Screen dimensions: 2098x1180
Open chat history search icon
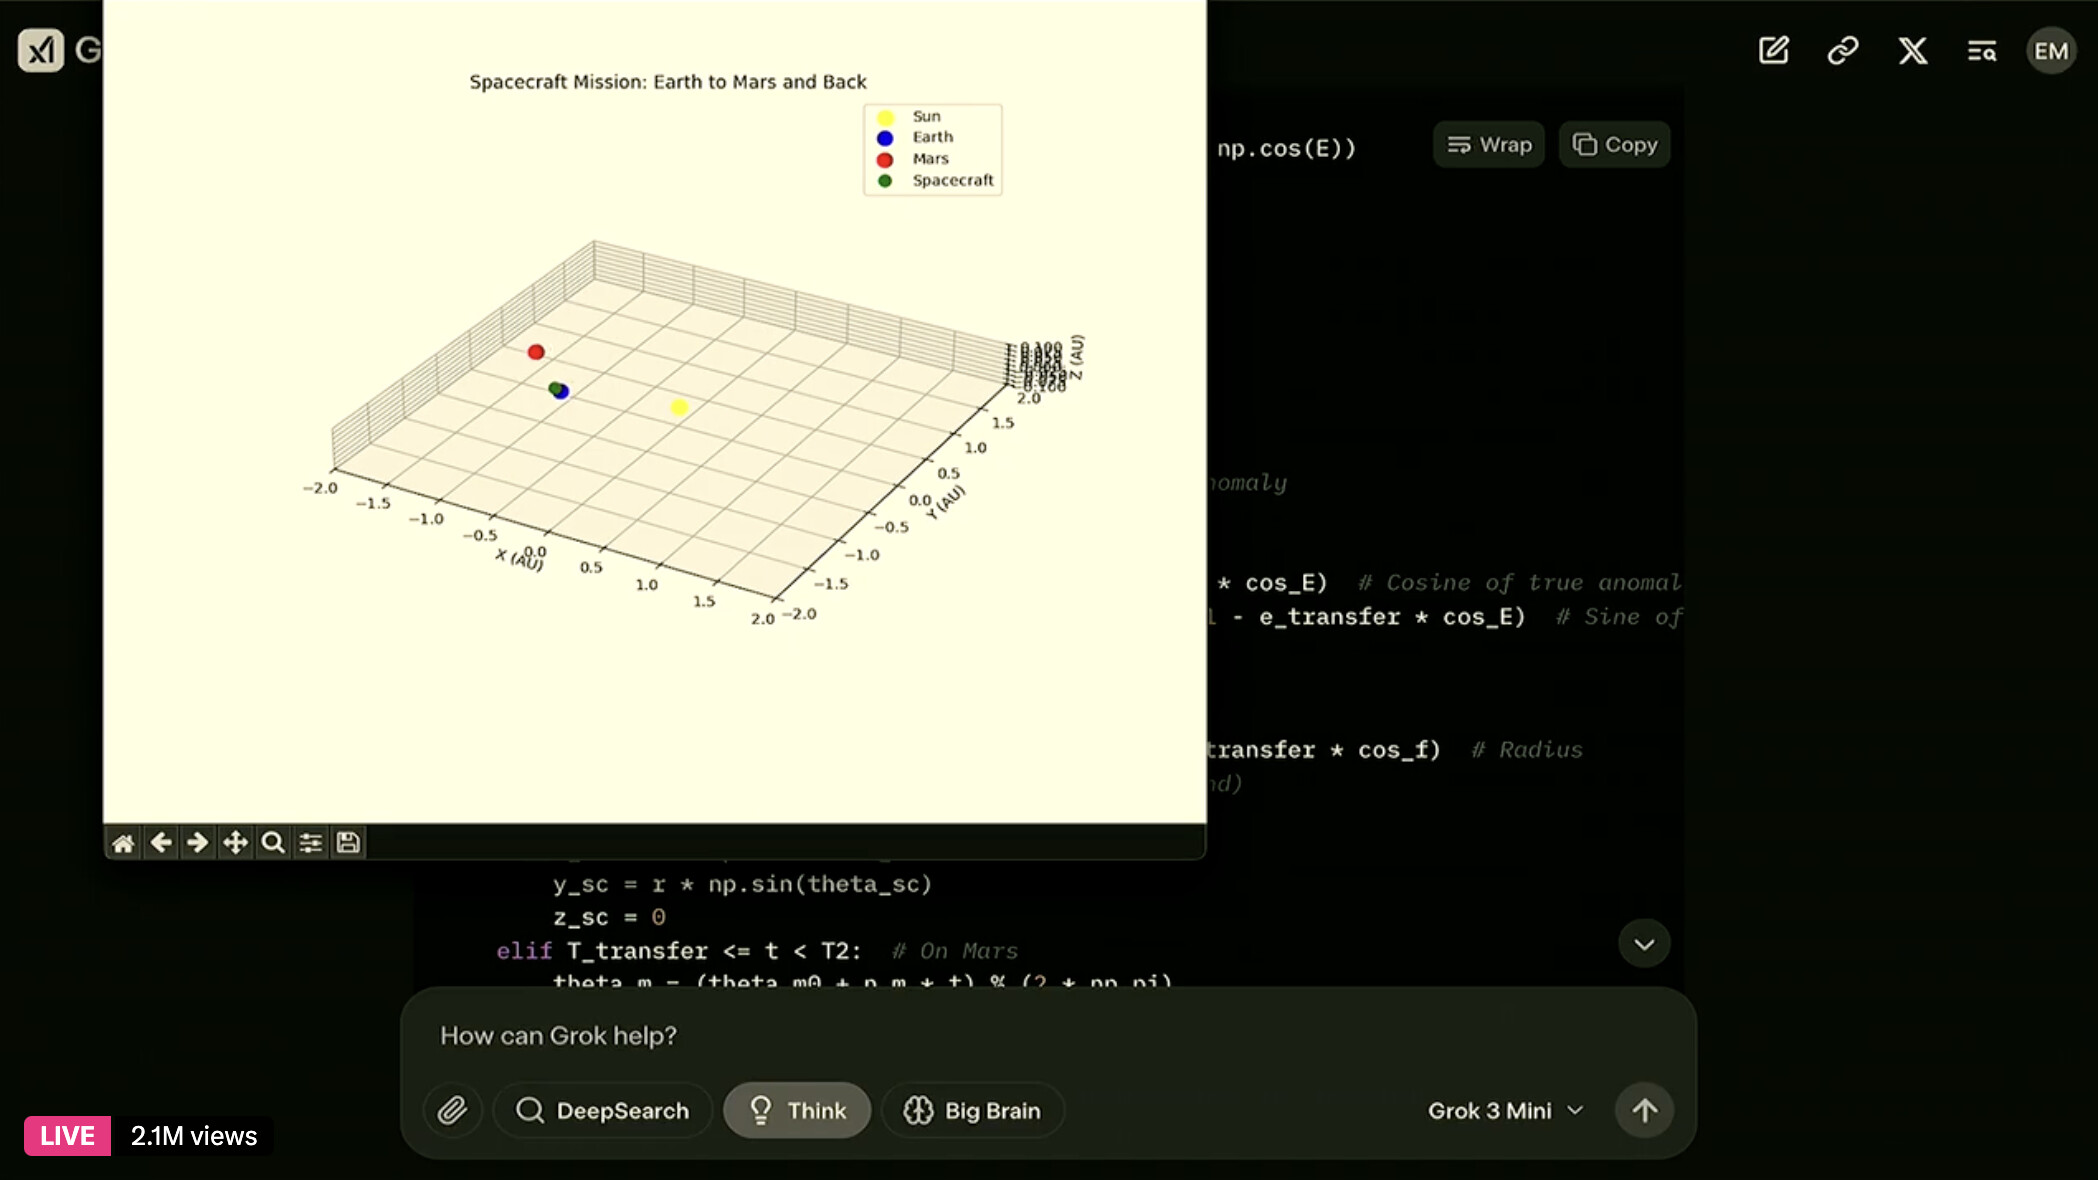point(1981,50)
